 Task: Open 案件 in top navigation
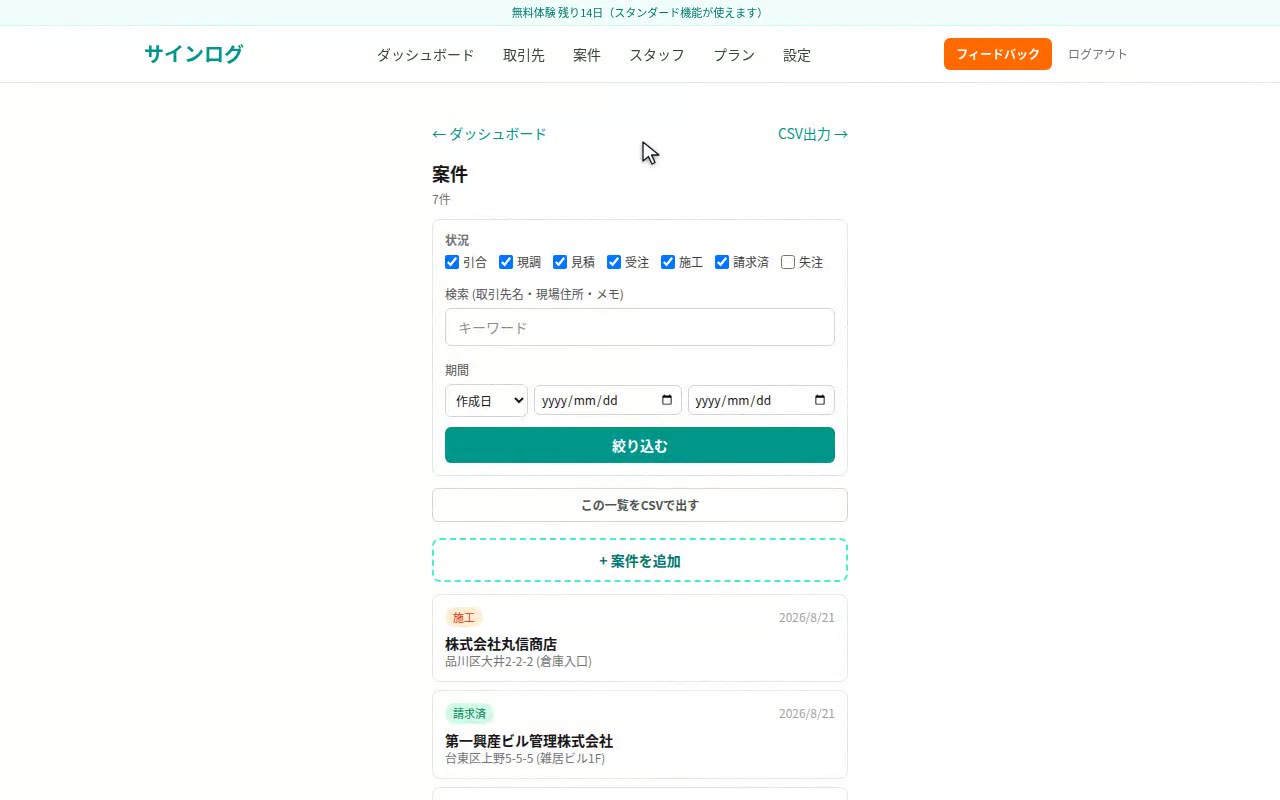pyautogui.click(x=587, y=55)
